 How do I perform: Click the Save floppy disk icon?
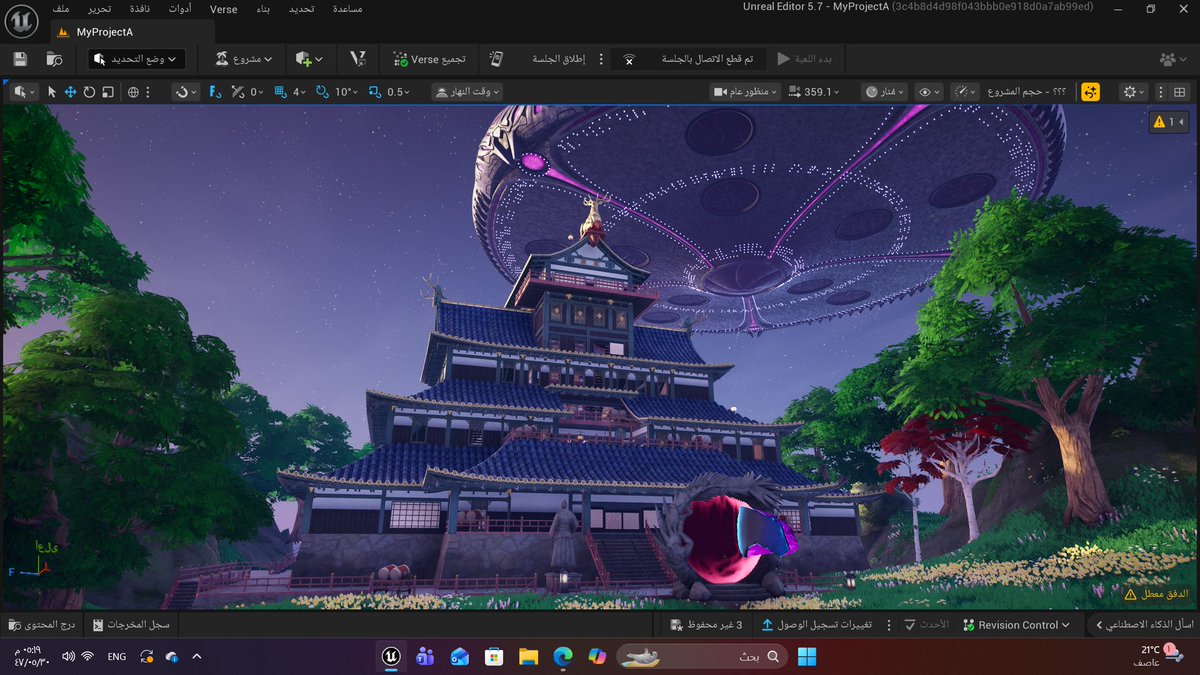[x=20, y=59]
